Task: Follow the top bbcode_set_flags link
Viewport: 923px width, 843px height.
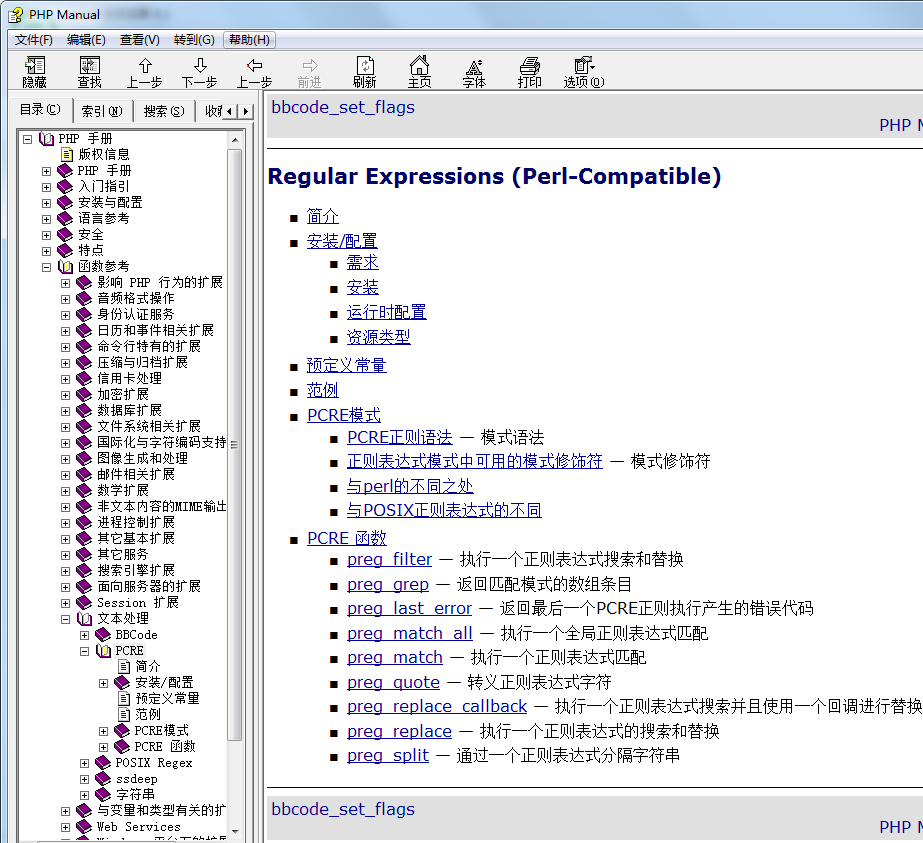Action: click(x=343, y=107)
